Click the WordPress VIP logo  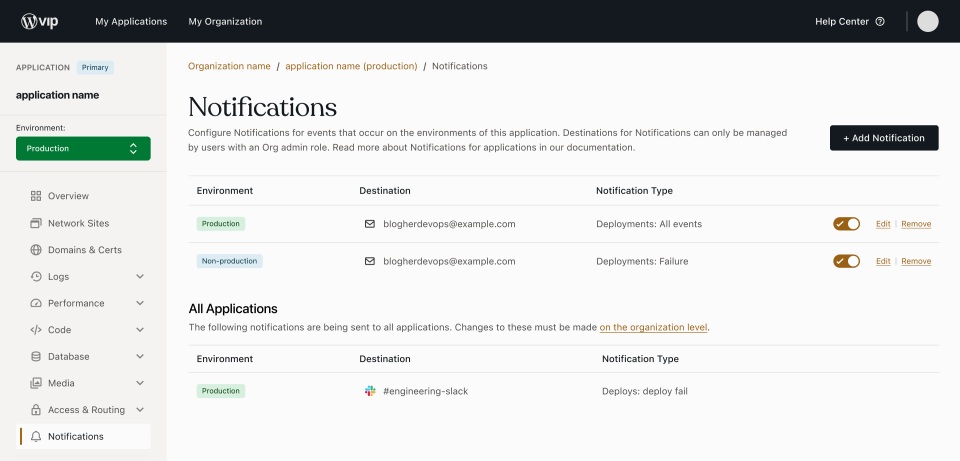[40, 21]
